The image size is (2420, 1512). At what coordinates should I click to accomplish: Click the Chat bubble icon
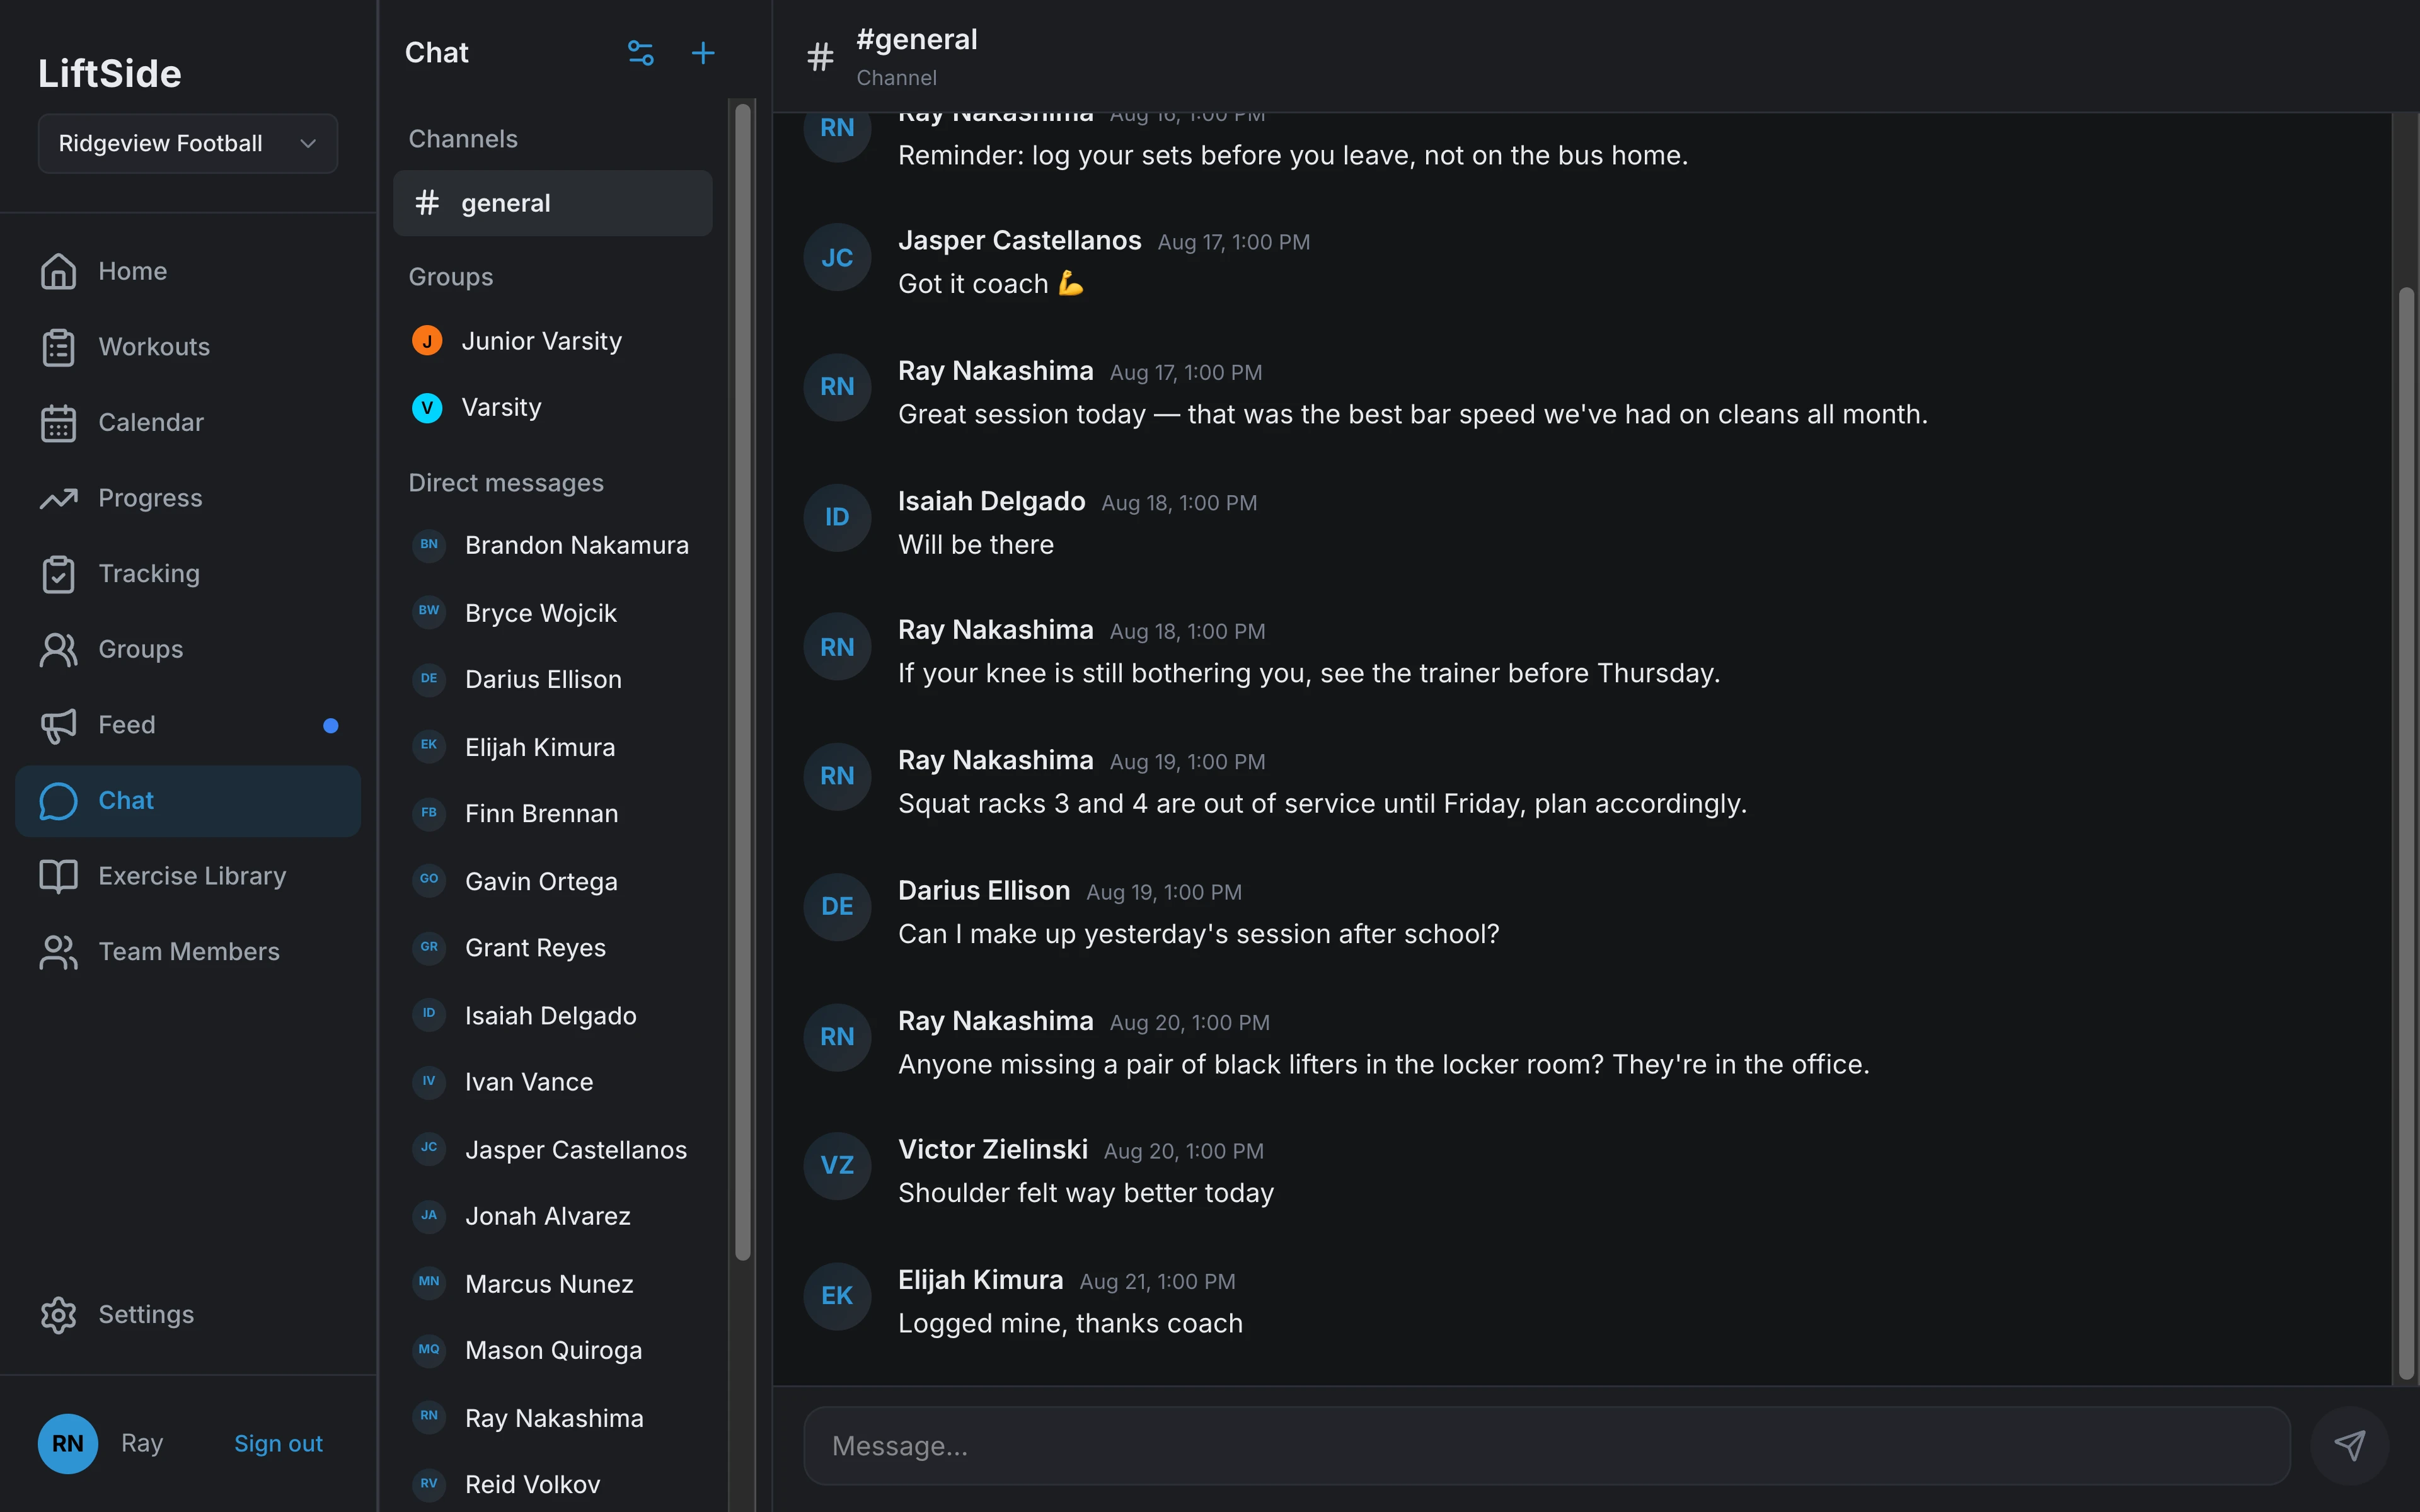(58, 801)
